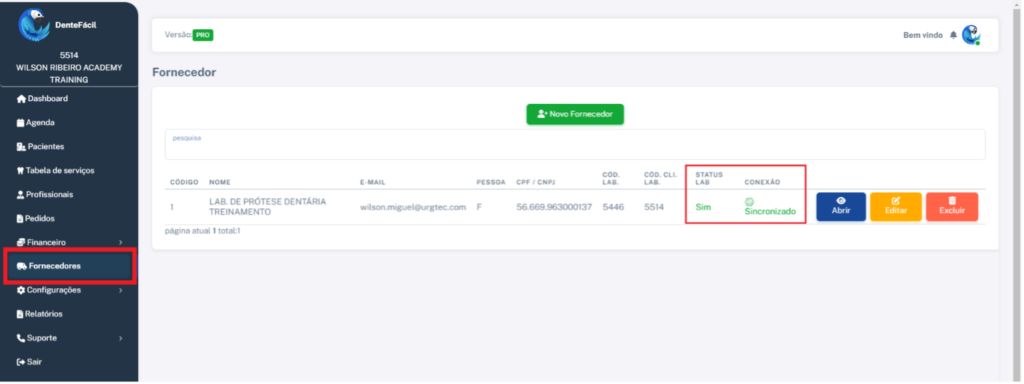Click the Pacientes sidebar icon
1024x384 pixels.
coord(22,147)
